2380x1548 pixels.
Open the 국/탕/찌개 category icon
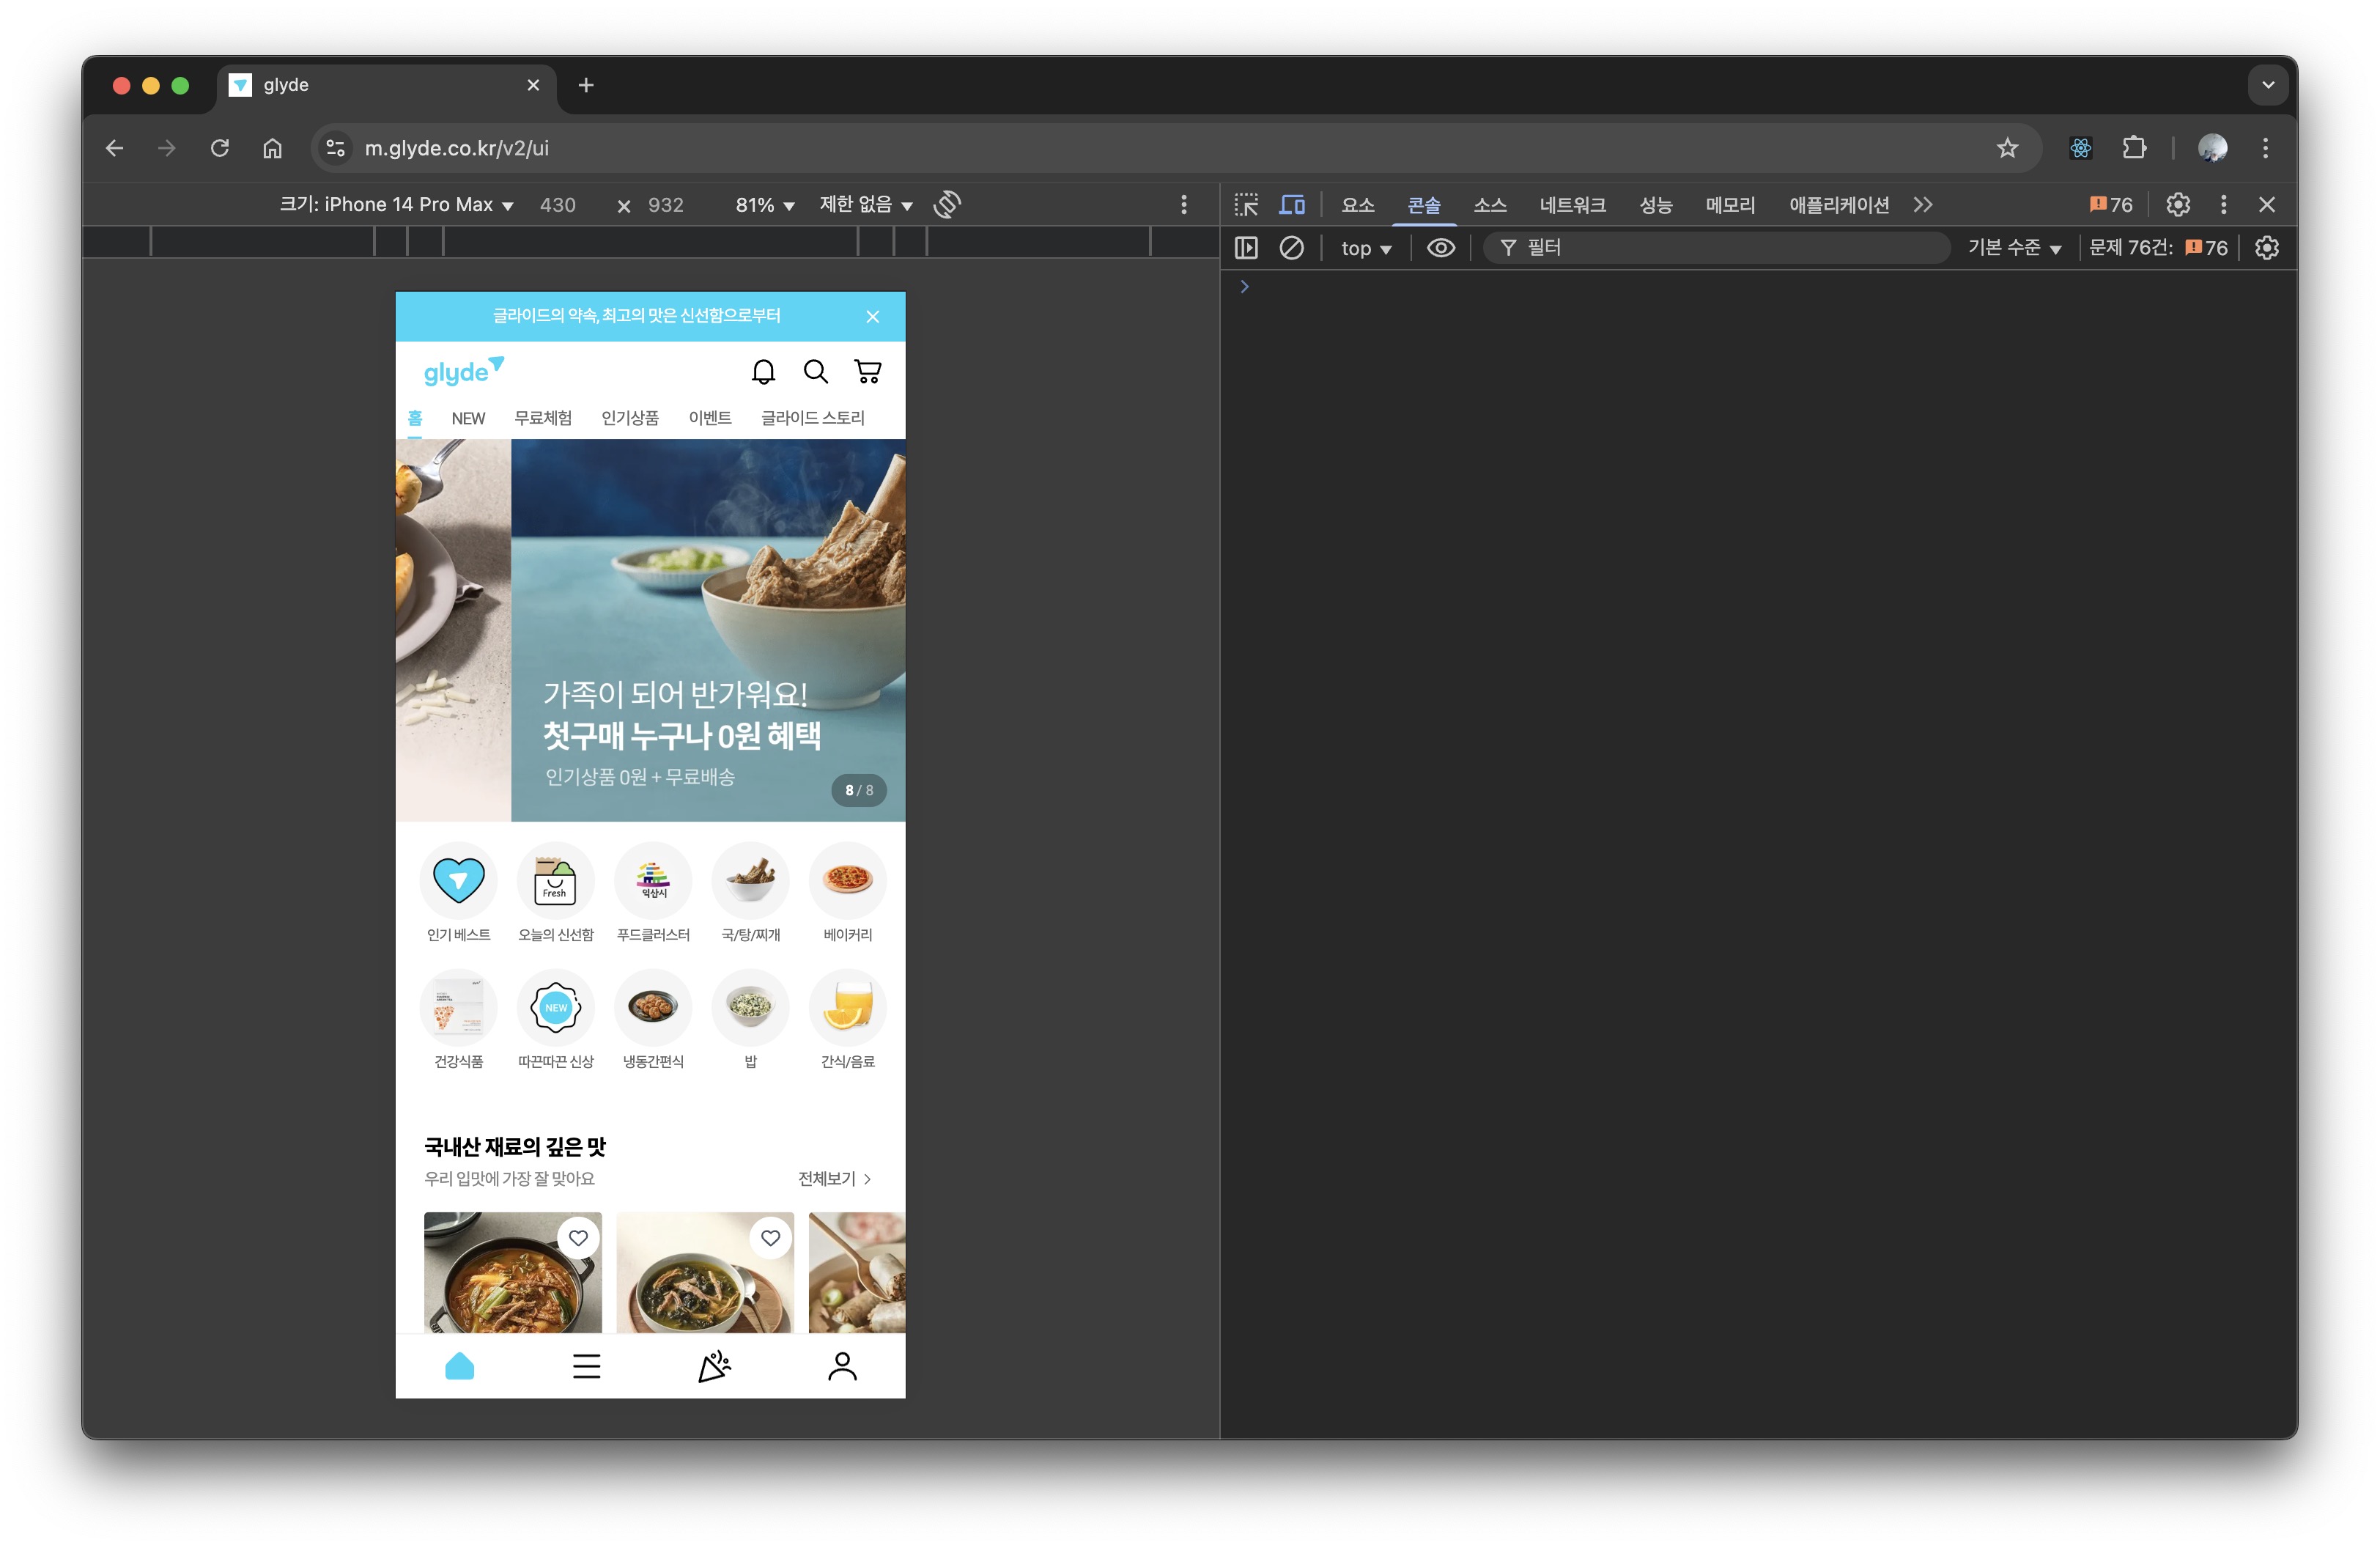coord(750,880)
